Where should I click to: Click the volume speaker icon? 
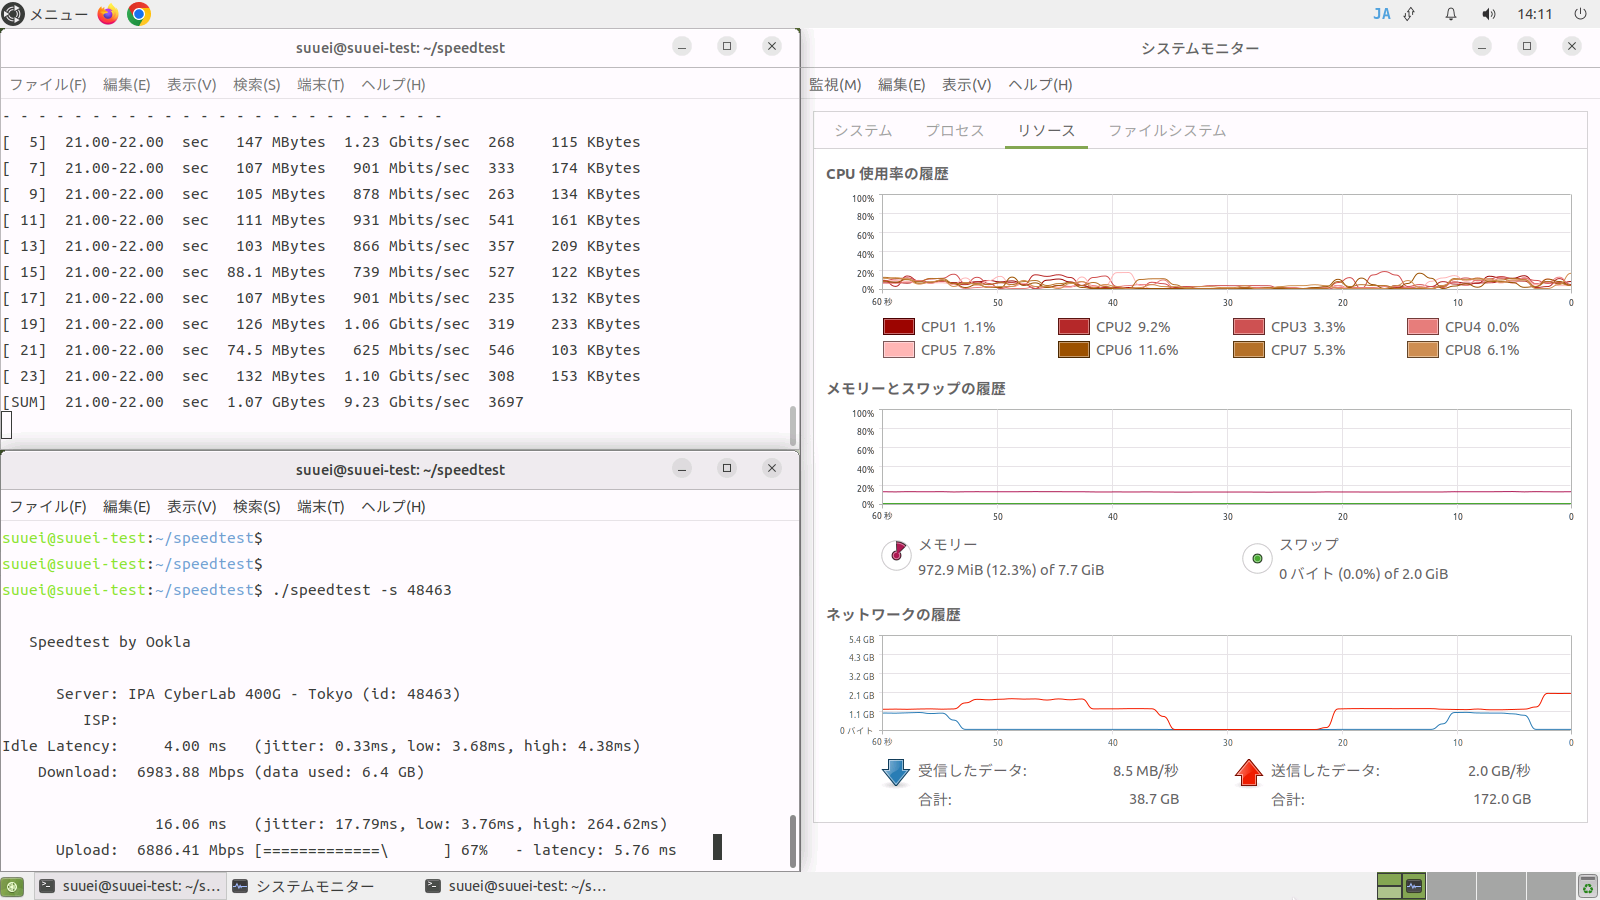tap(1489, 14)
